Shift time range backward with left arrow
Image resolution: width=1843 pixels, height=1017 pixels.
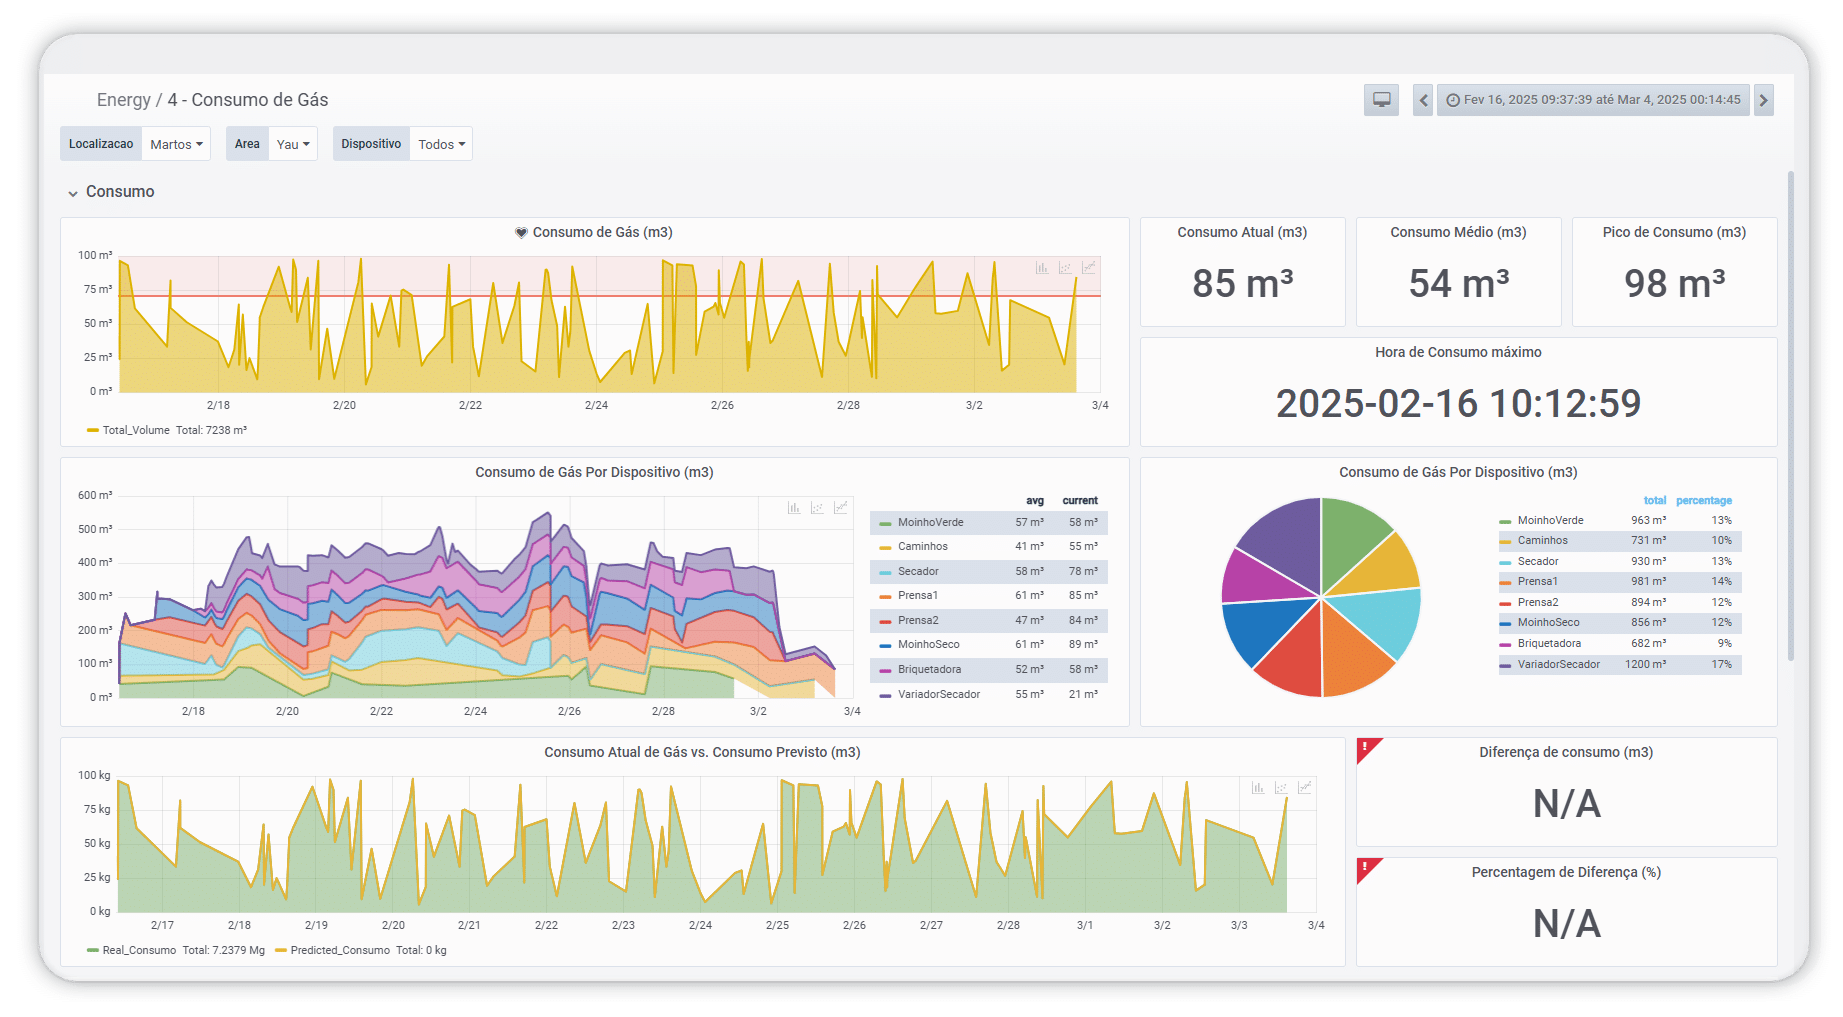pos(1422,100)
